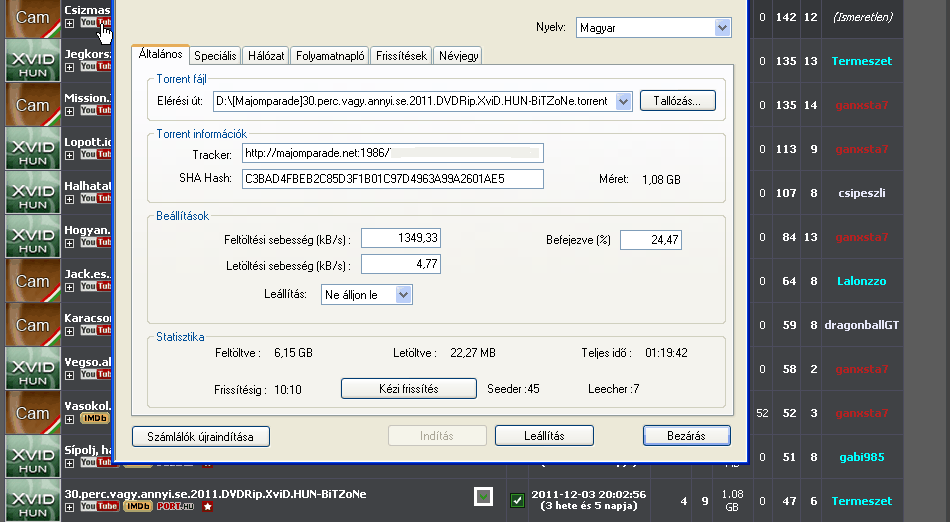
Task: Click the XviD HUN icon beside Sípolj
Action: click(x=33, y=457)
